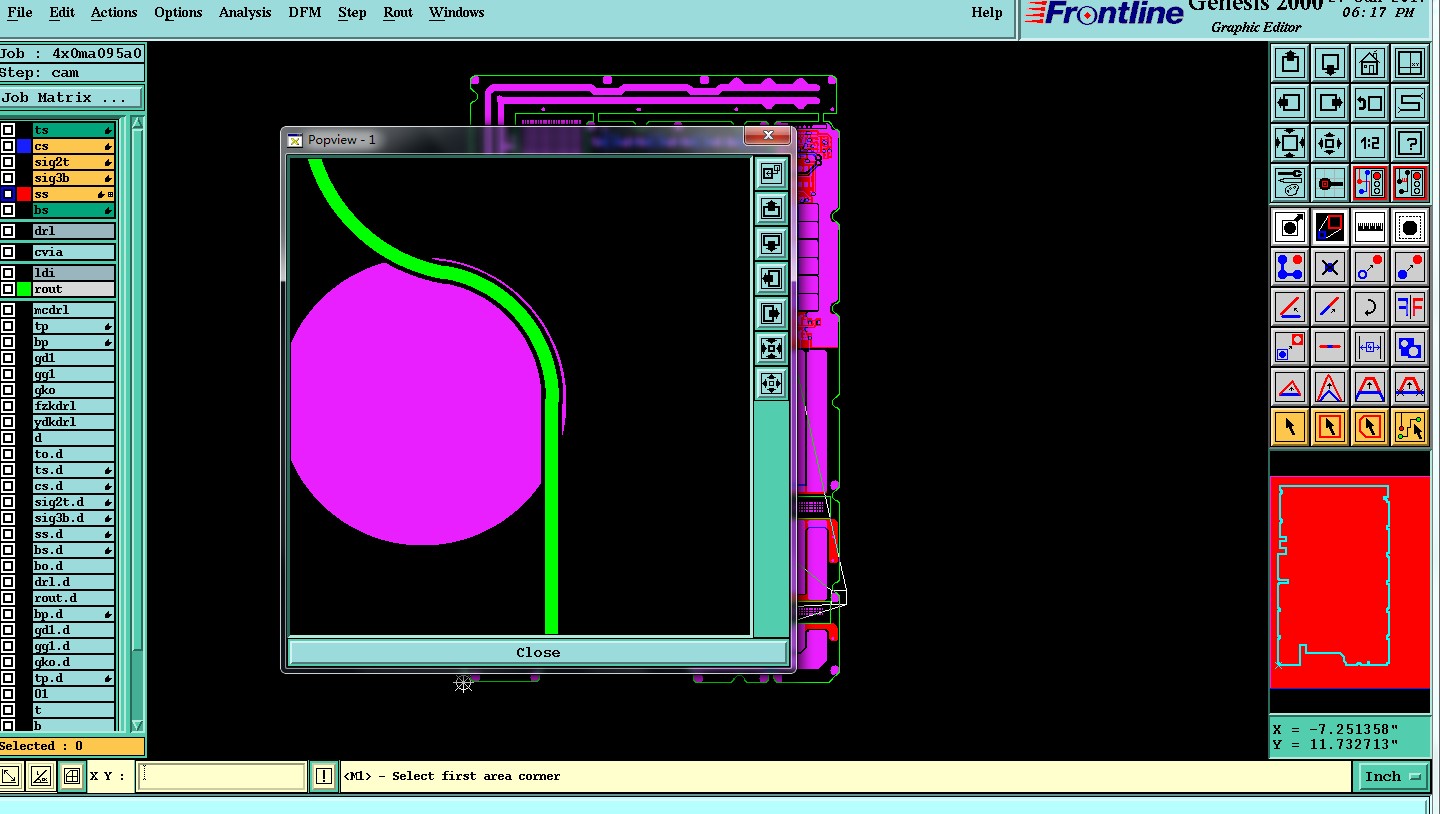Click the Popview top window-link icon
Viewport: 1440px width, 814px height.
click(771, 173)
